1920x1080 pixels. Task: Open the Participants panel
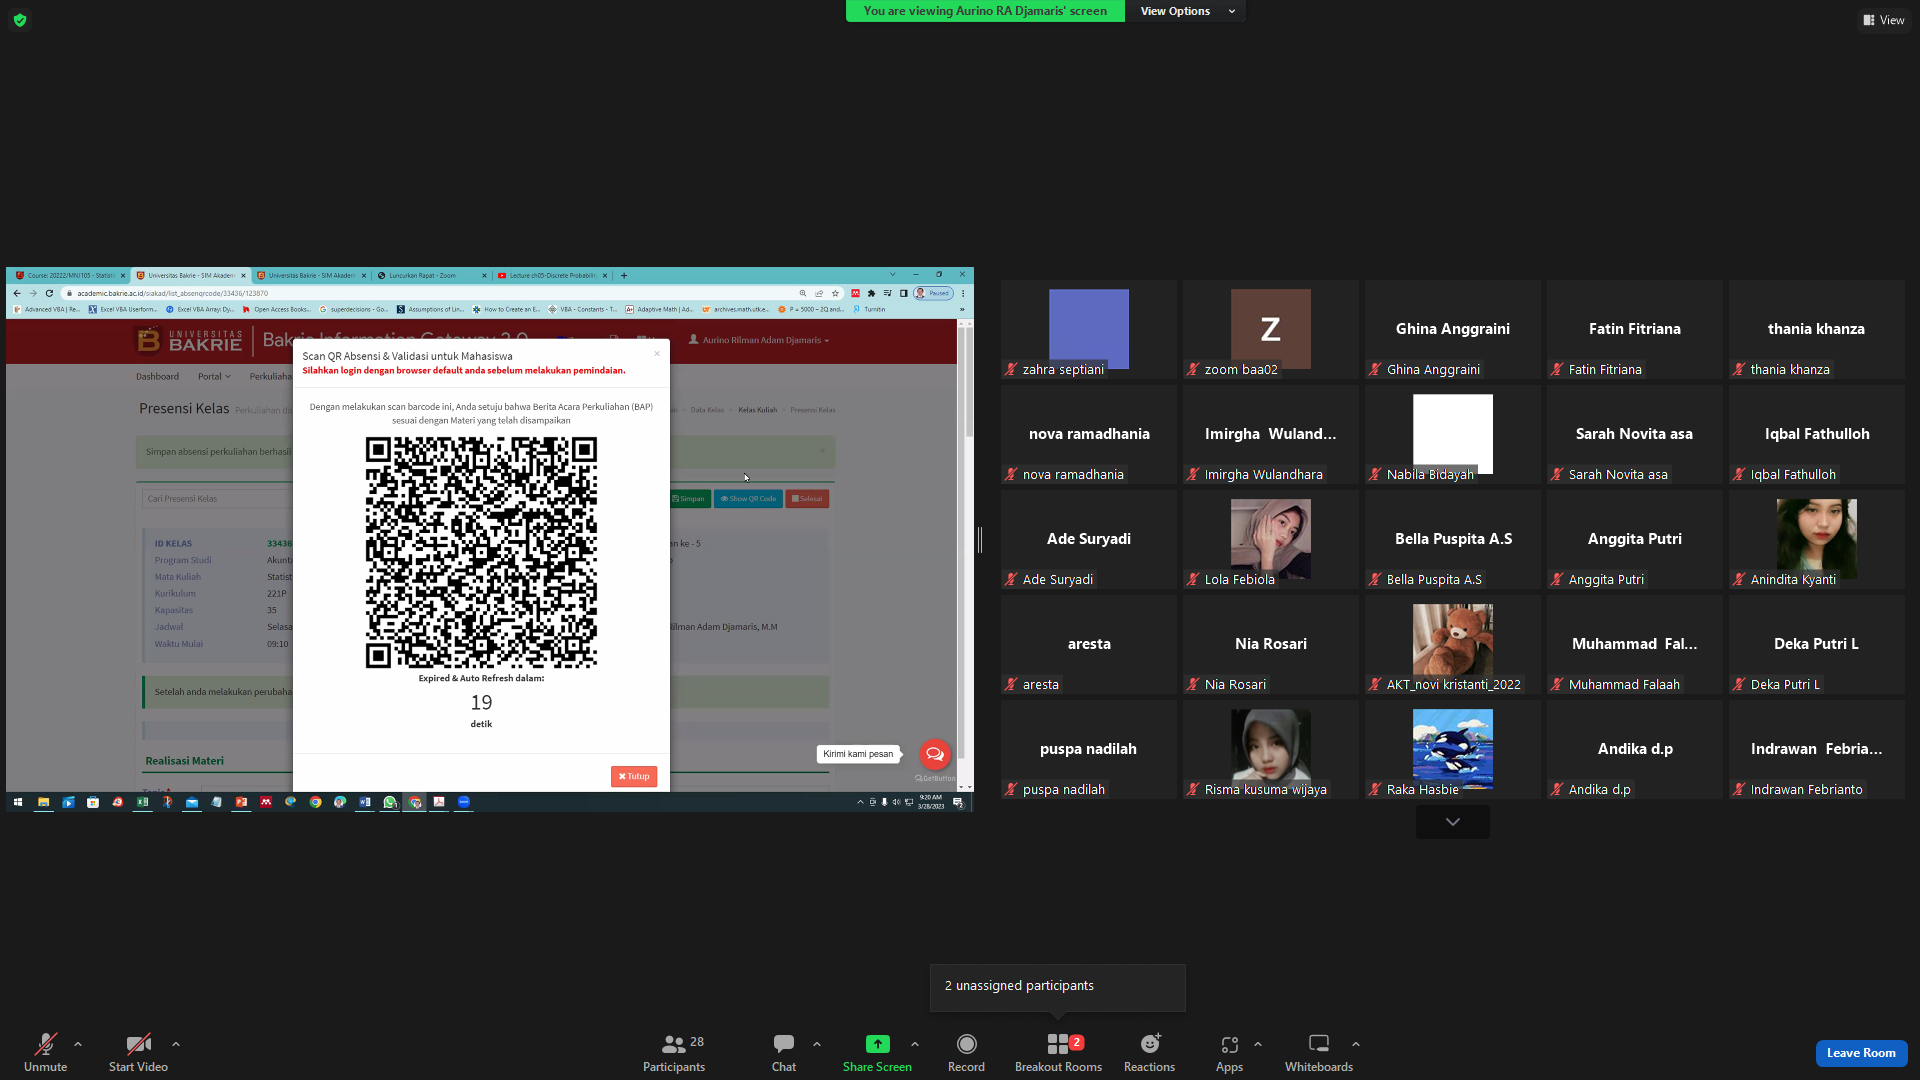tap(674, 1053)
